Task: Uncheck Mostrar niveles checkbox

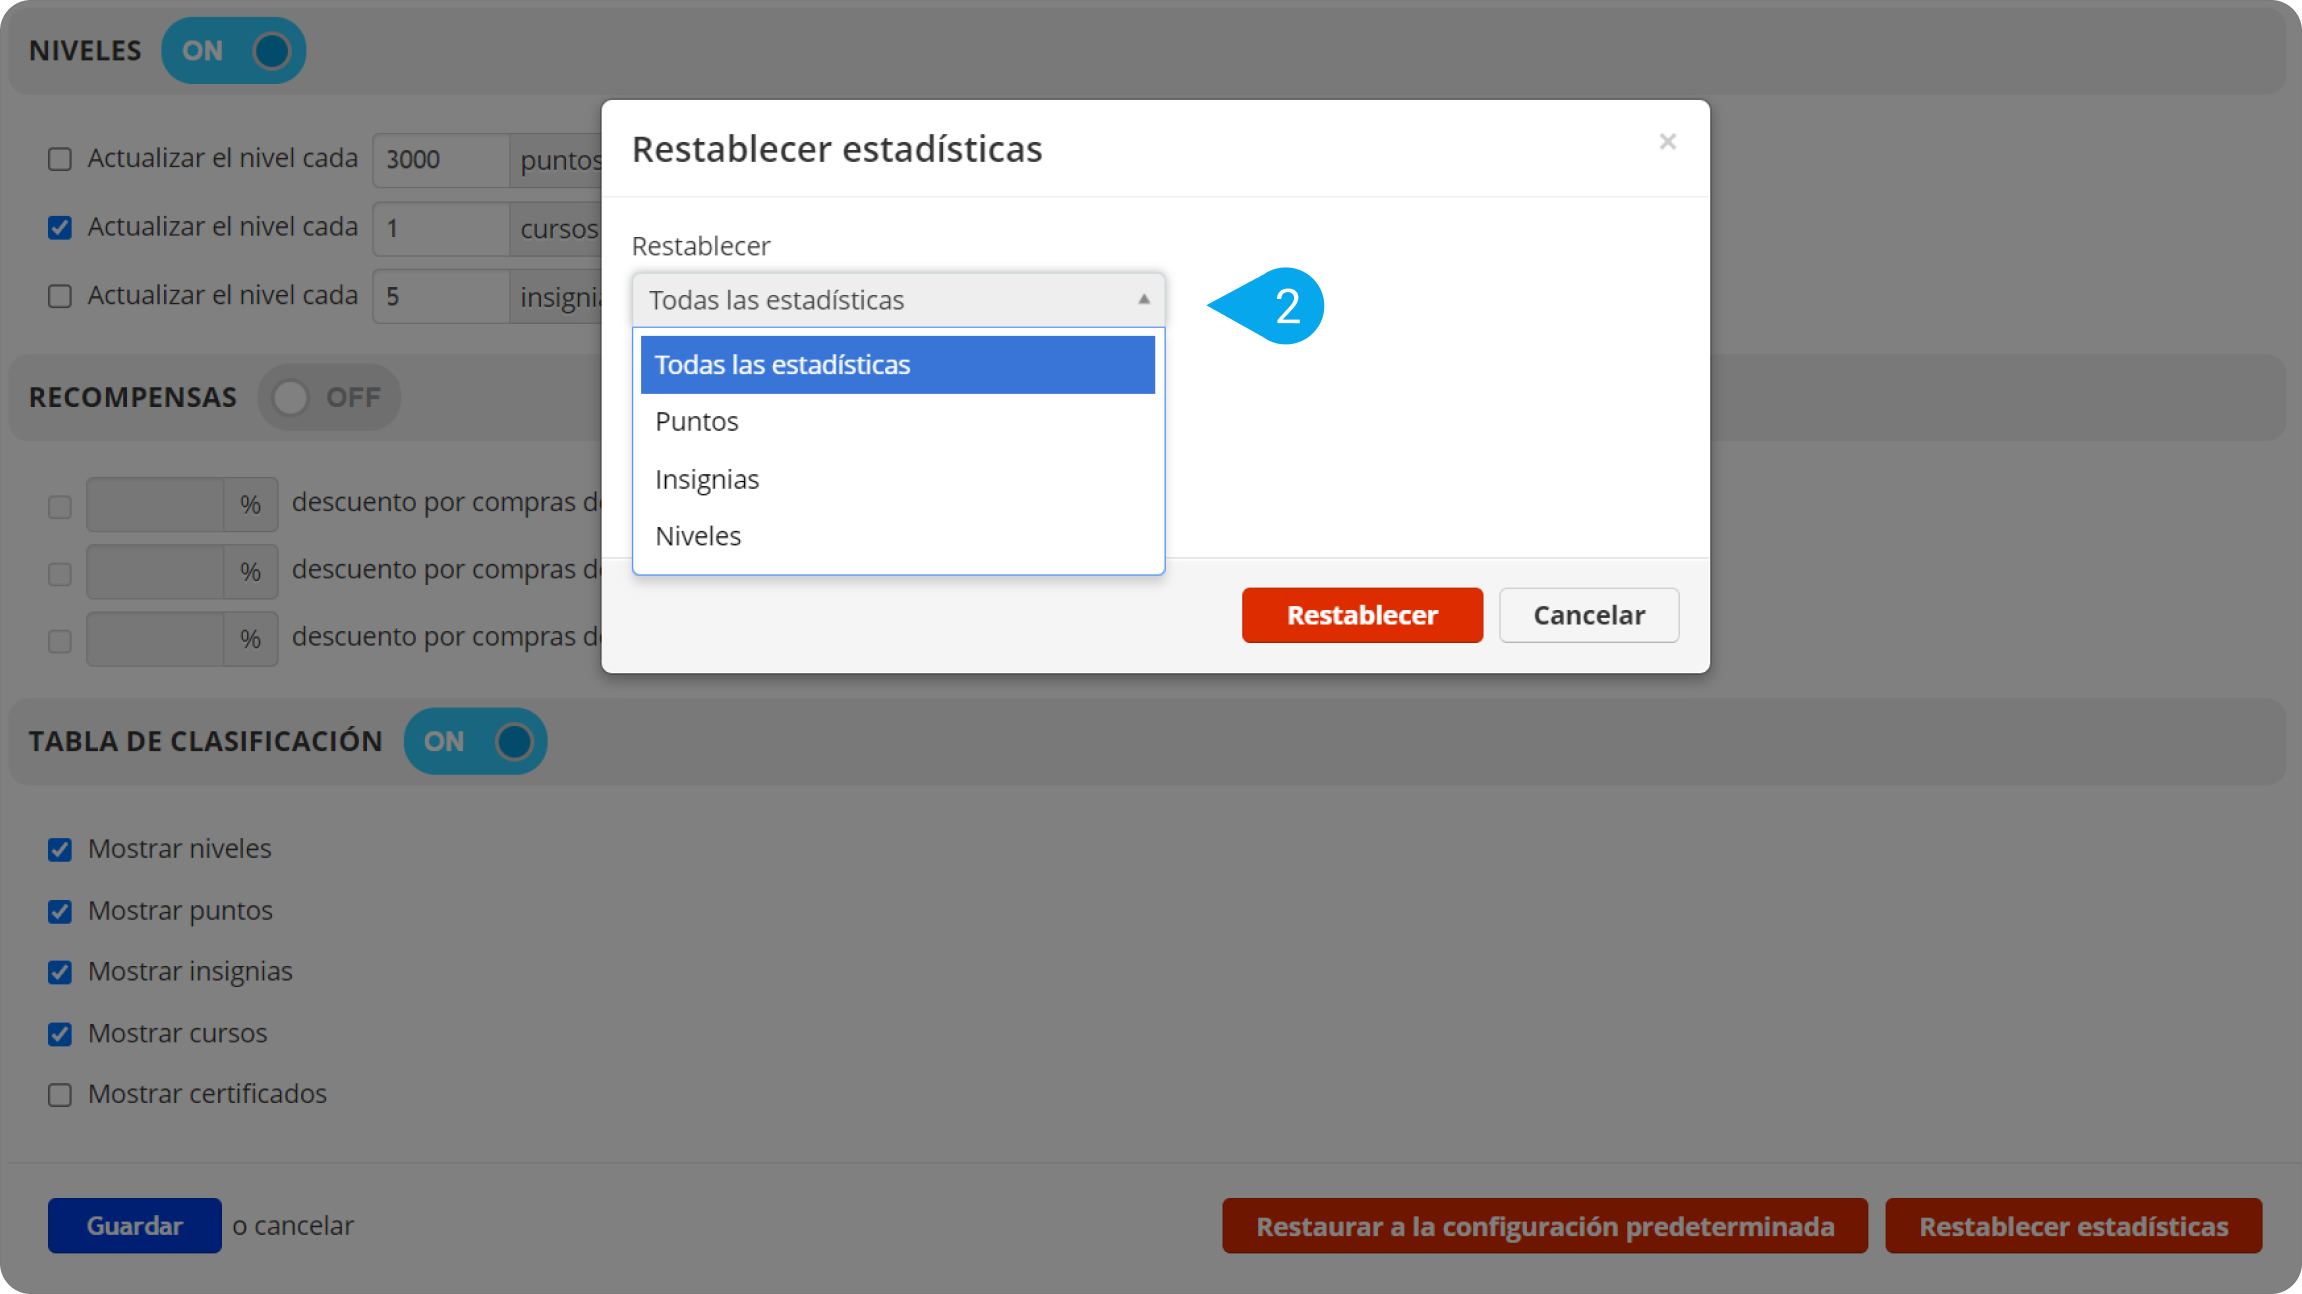Action: 60,850
